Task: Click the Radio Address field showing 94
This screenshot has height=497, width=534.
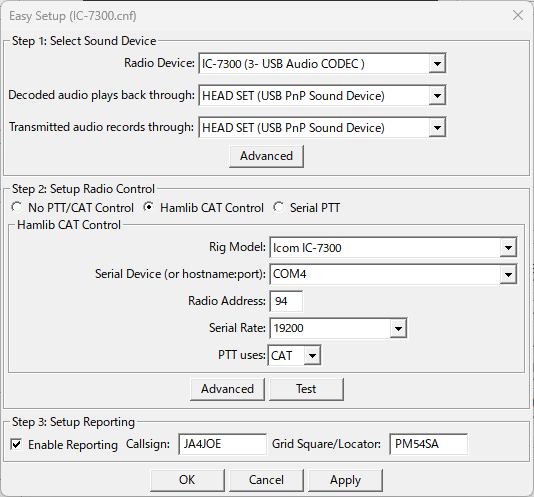Action: pyautogui.click(x=286, y=301)
